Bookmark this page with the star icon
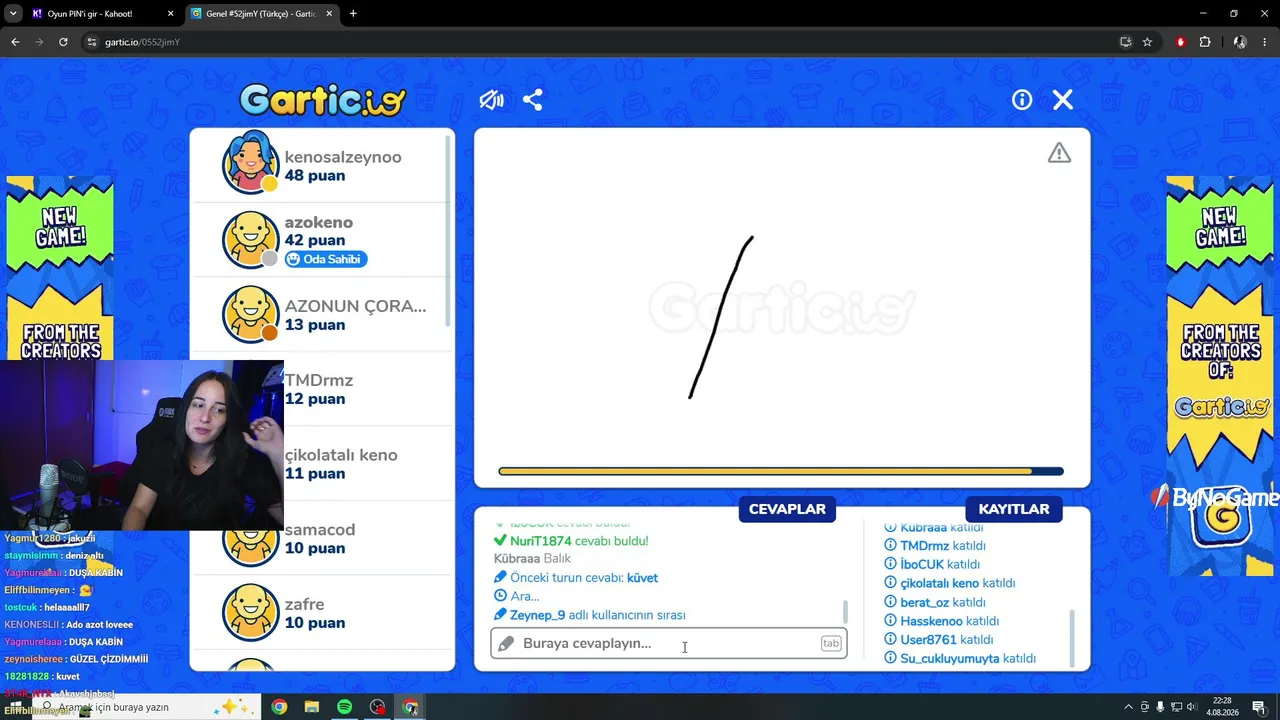1280x720 pixels. click(1147, 42)
